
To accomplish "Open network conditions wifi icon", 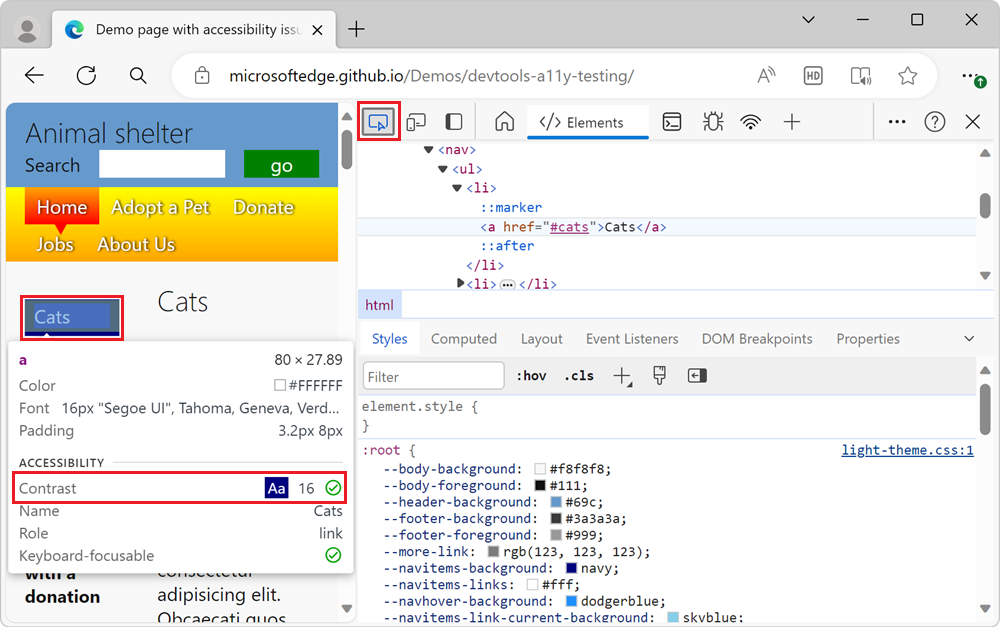I will [x=751, y=120].
